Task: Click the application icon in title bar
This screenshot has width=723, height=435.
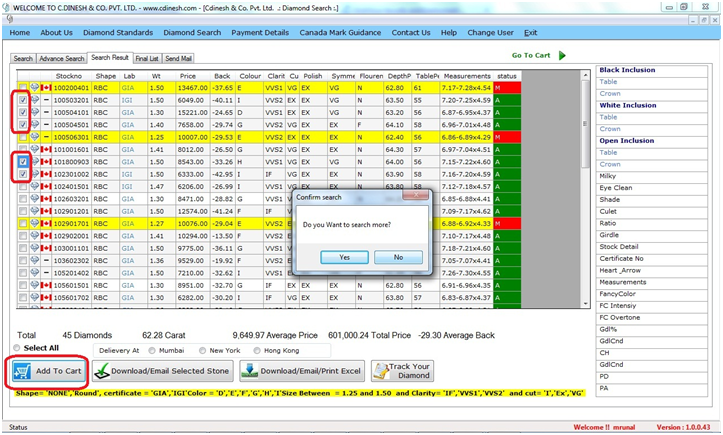Action: (6, 7)
